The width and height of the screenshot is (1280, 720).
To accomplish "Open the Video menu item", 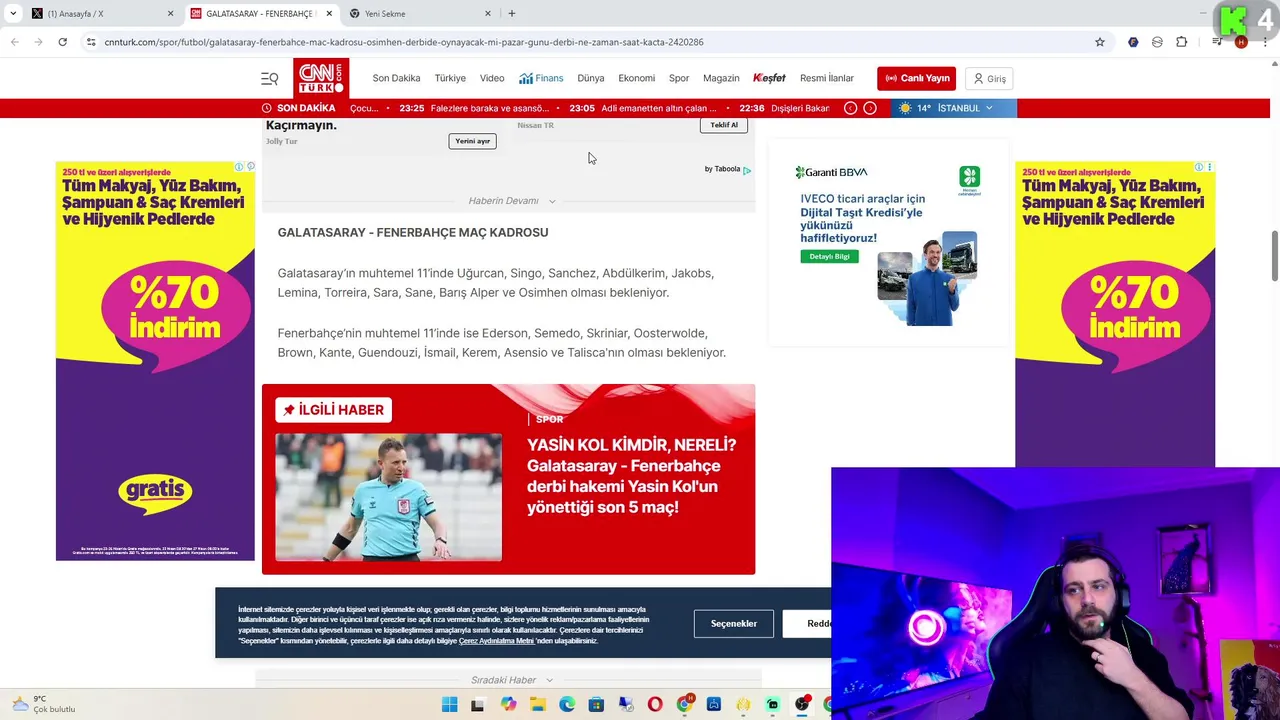I will (x=492, y=78).
